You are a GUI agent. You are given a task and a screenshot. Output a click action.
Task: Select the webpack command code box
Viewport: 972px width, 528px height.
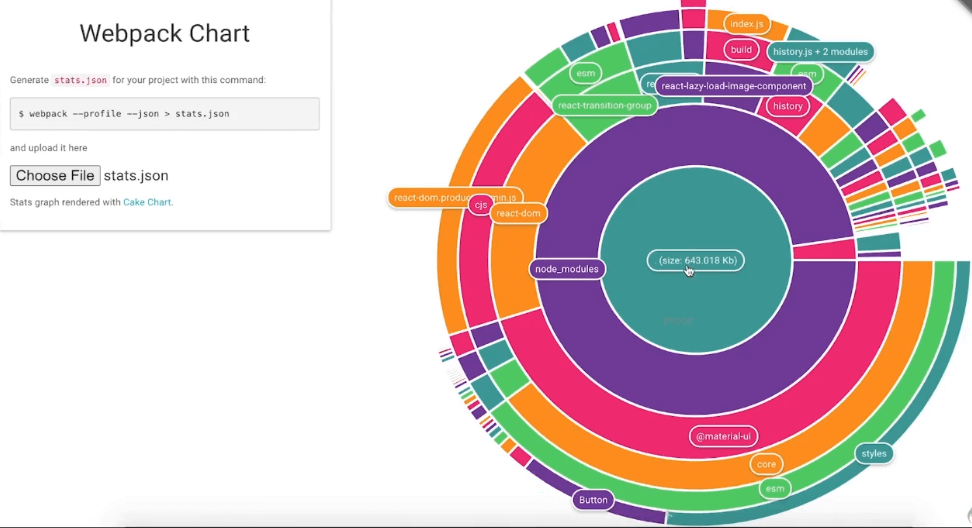click(x=165, y=113)
